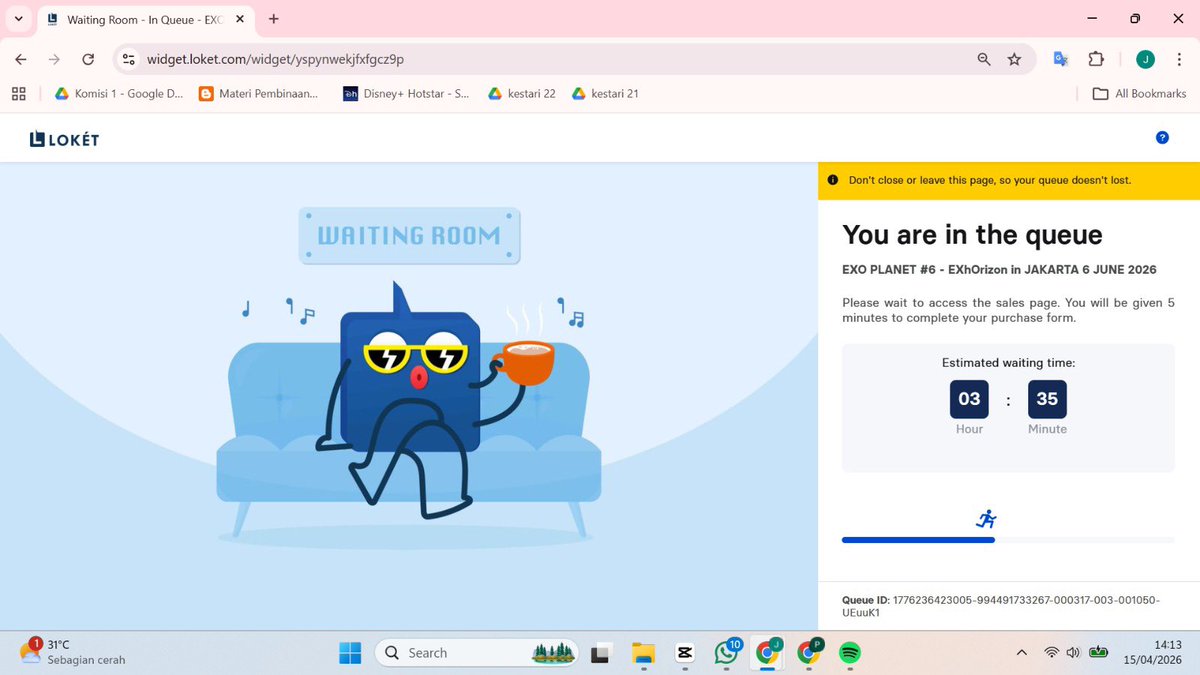Open the Wi-Fi network icon
Viewport: 1200px width, 675px height.
point(1051,653)
